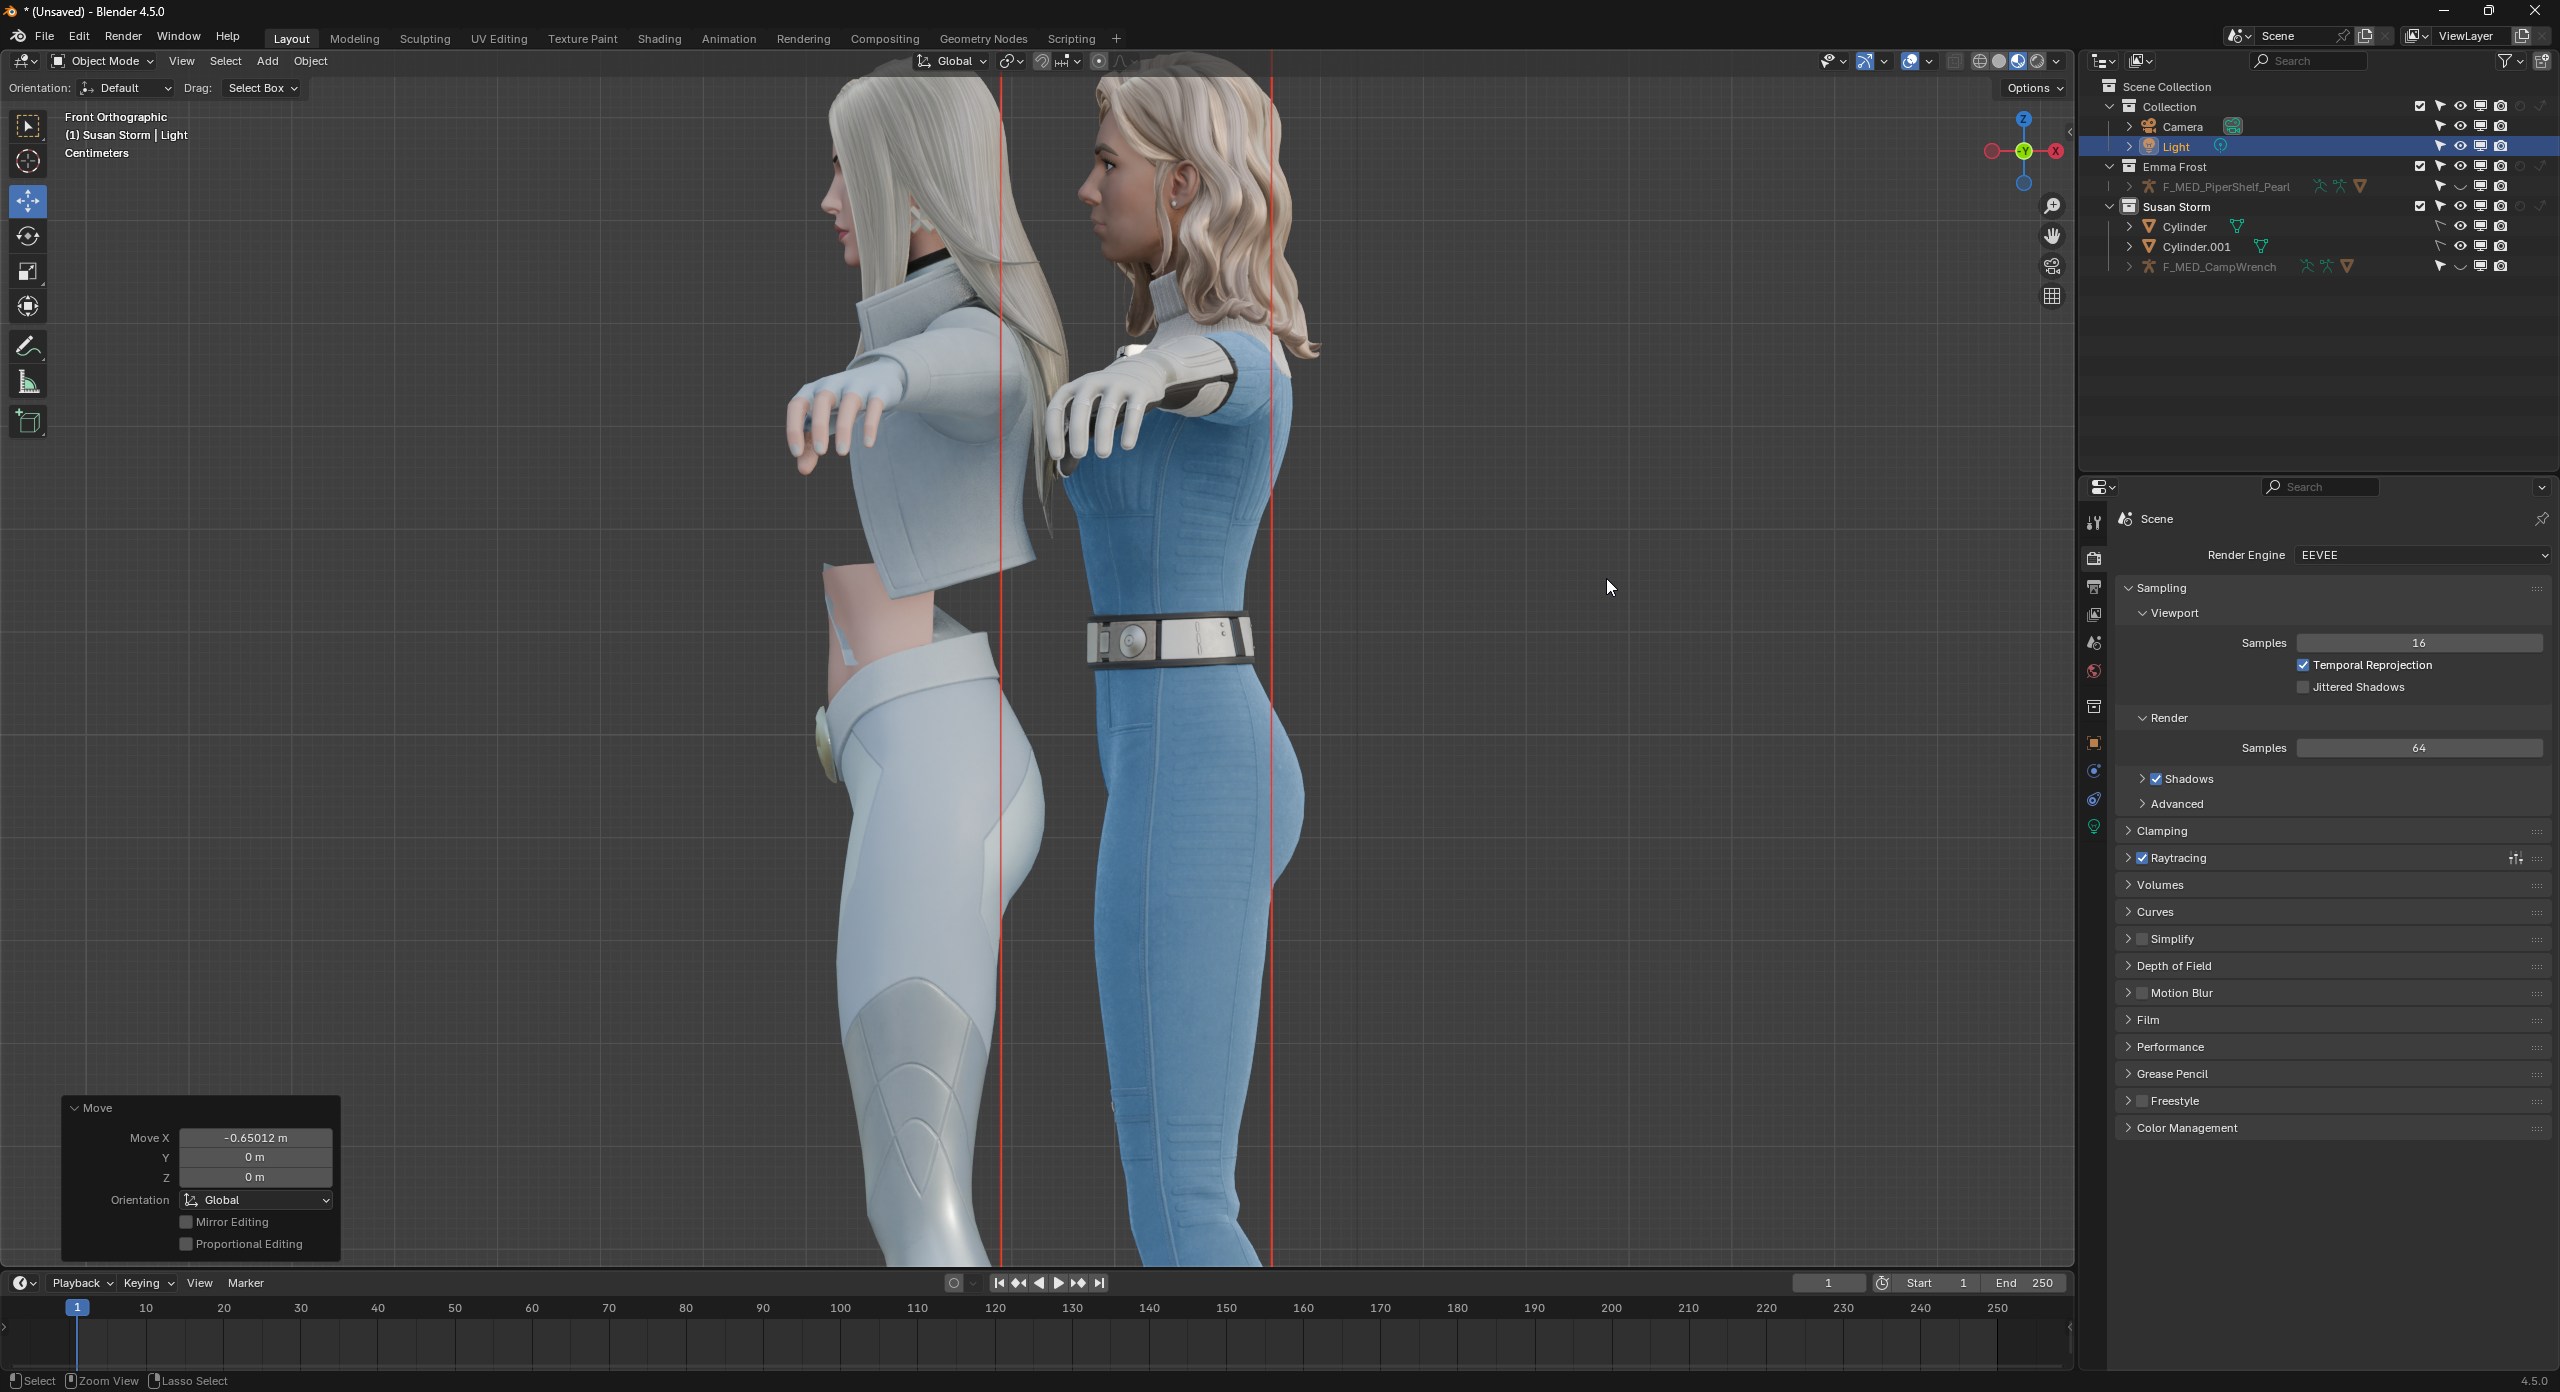The height and width of the screenshot is (1392, 2560).
Task: Open the Output properties tab
Action: [2094, 587]
